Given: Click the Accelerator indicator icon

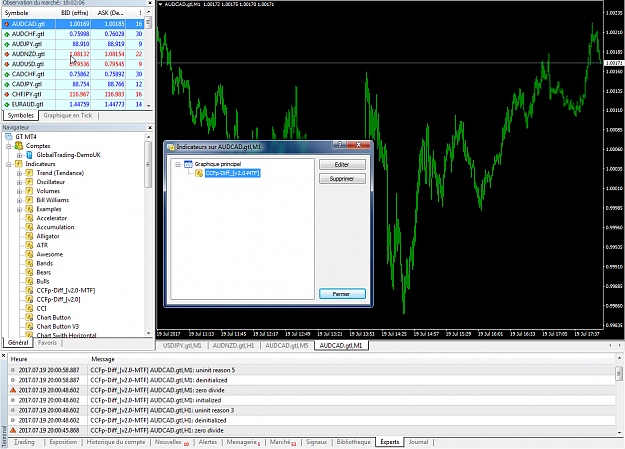Looking at the screenshot, I should click(29, 218).
